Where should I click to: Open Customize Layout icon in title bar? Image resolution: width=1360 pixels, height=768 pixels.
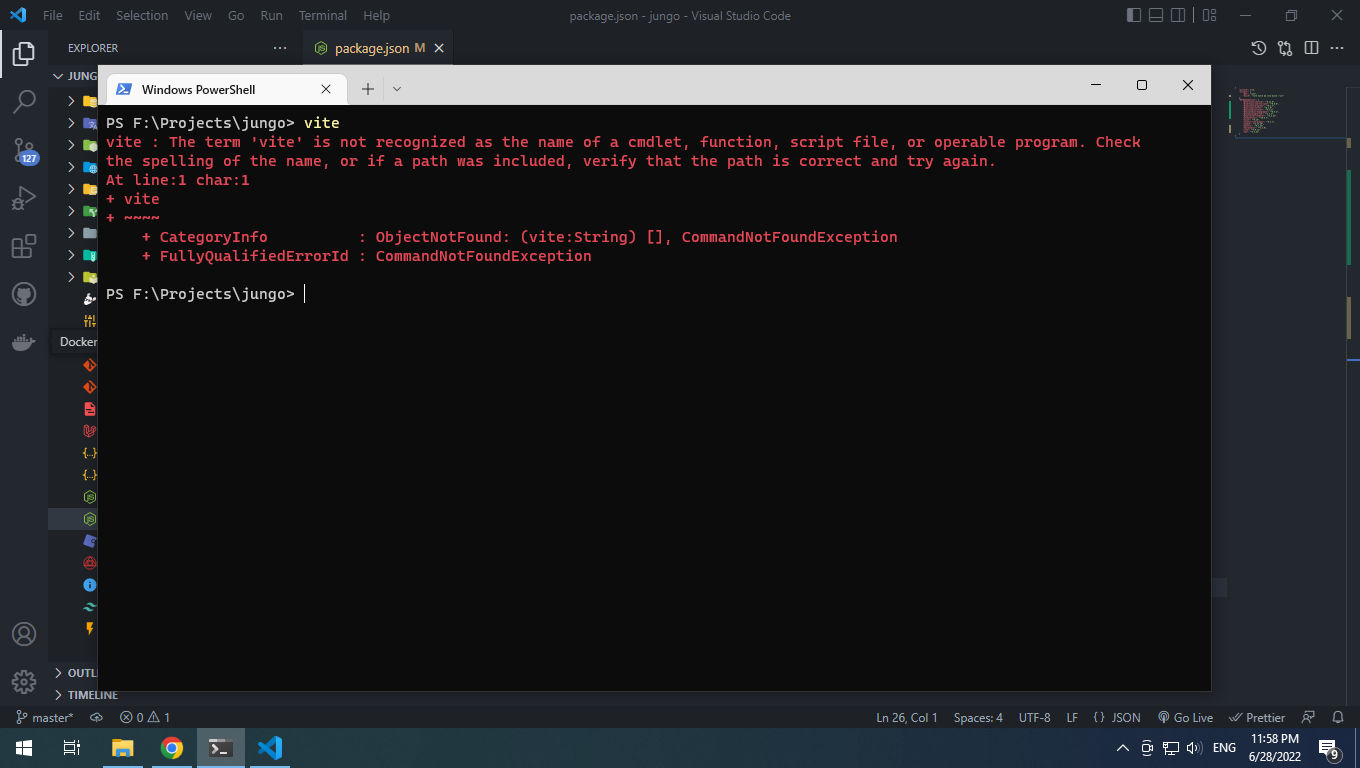pyautogui.click(x=1209, y=15)
